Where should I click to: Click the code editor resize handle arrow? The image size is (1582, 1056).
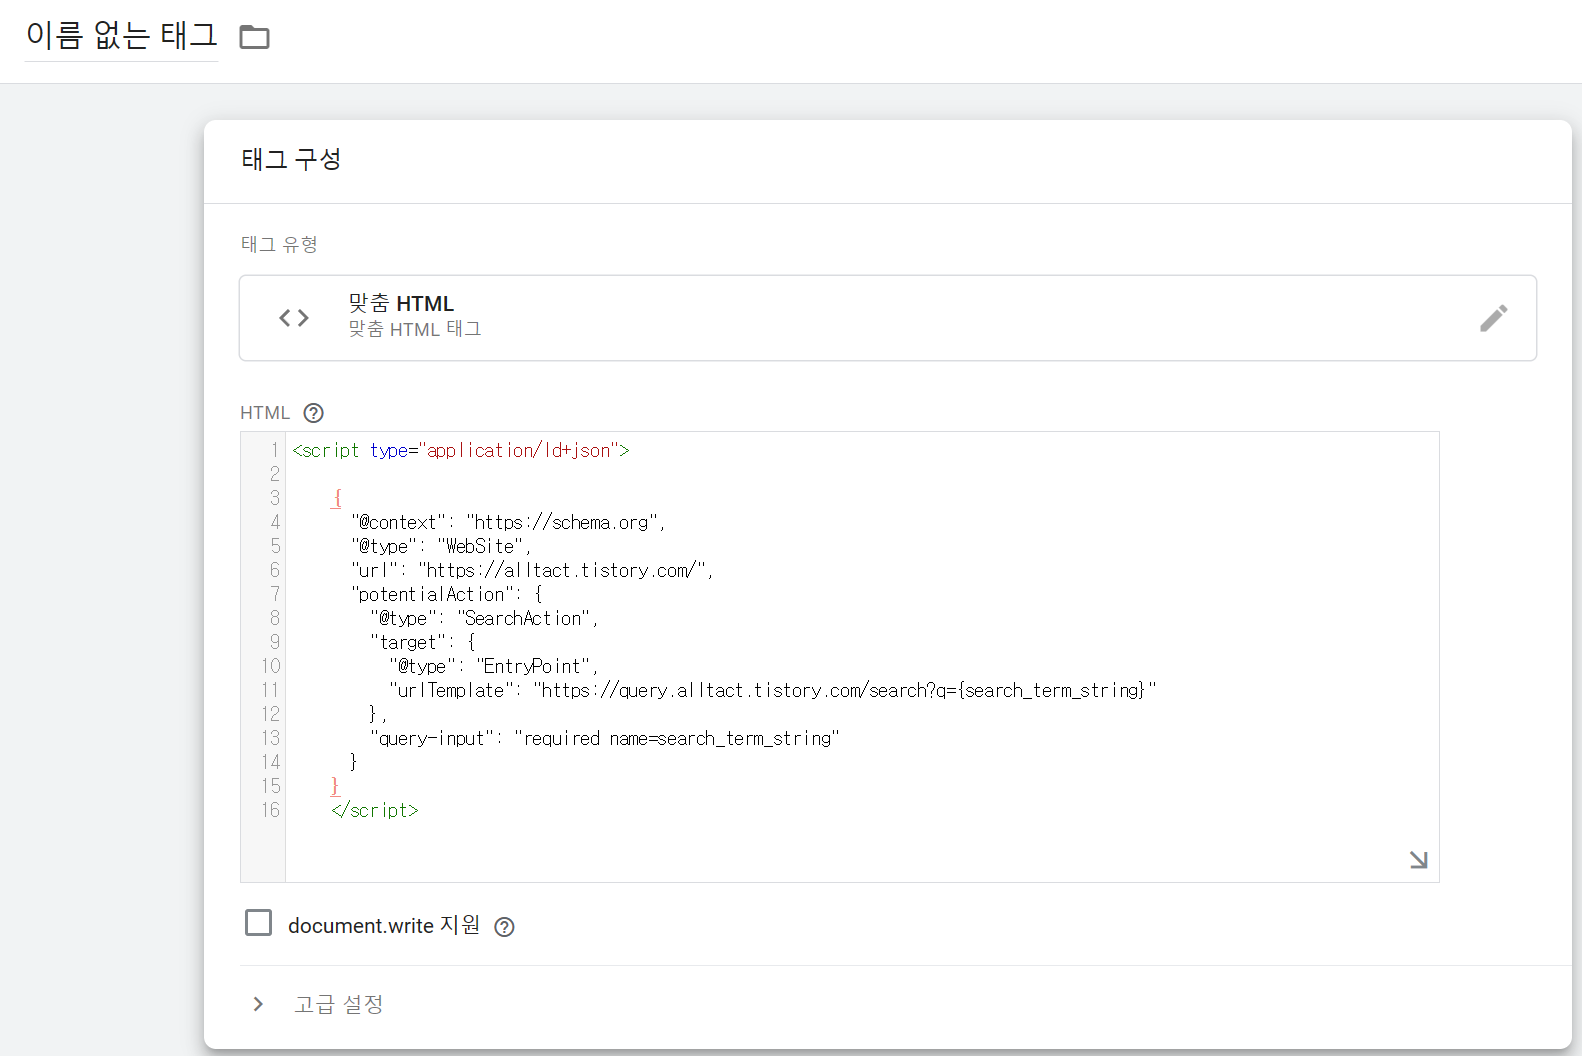coord(1418,860)
